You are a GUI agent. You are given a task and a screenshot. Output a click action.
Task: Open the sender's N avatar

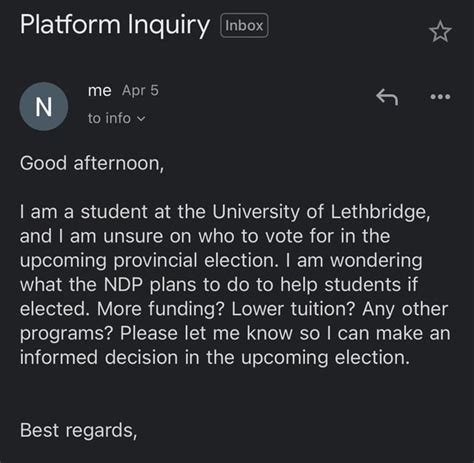44,107
